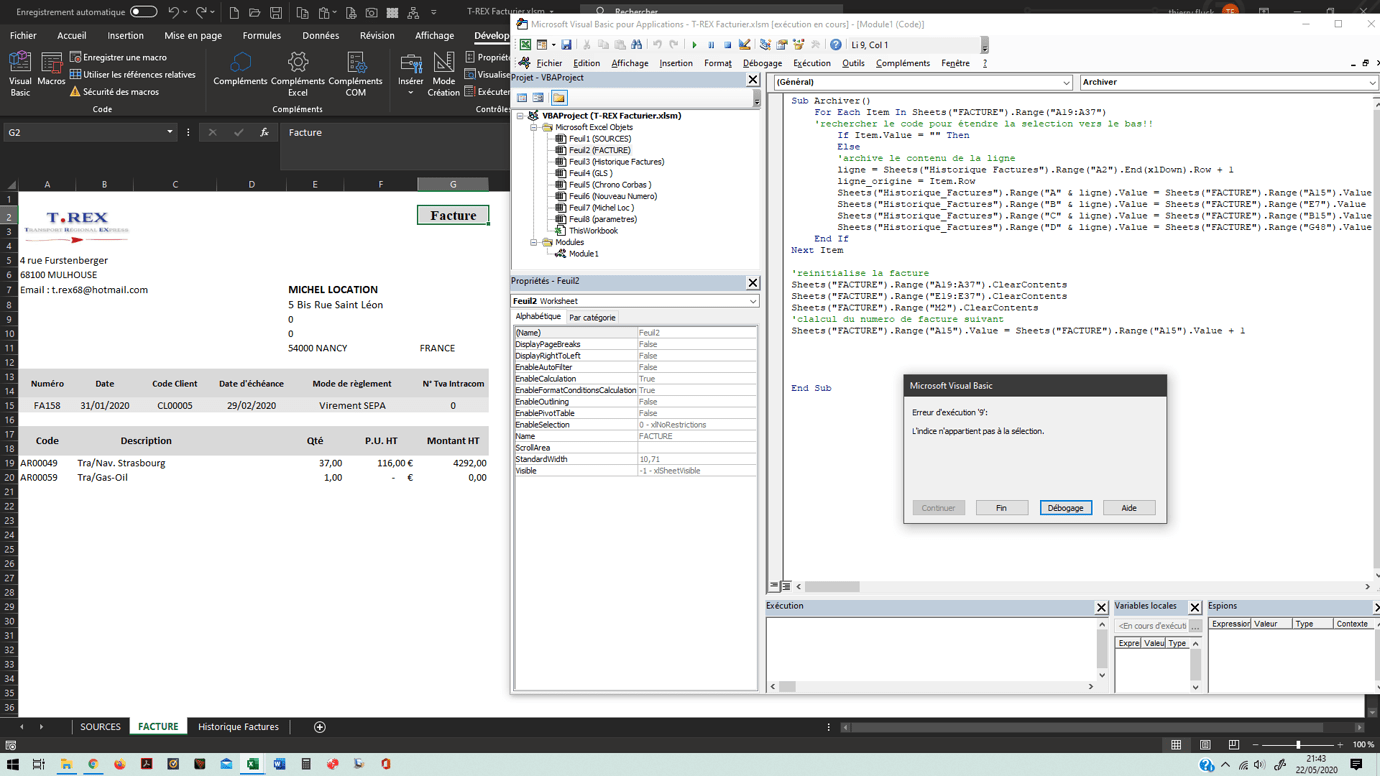Click the Macros ribbon icon

coord(51,68)
